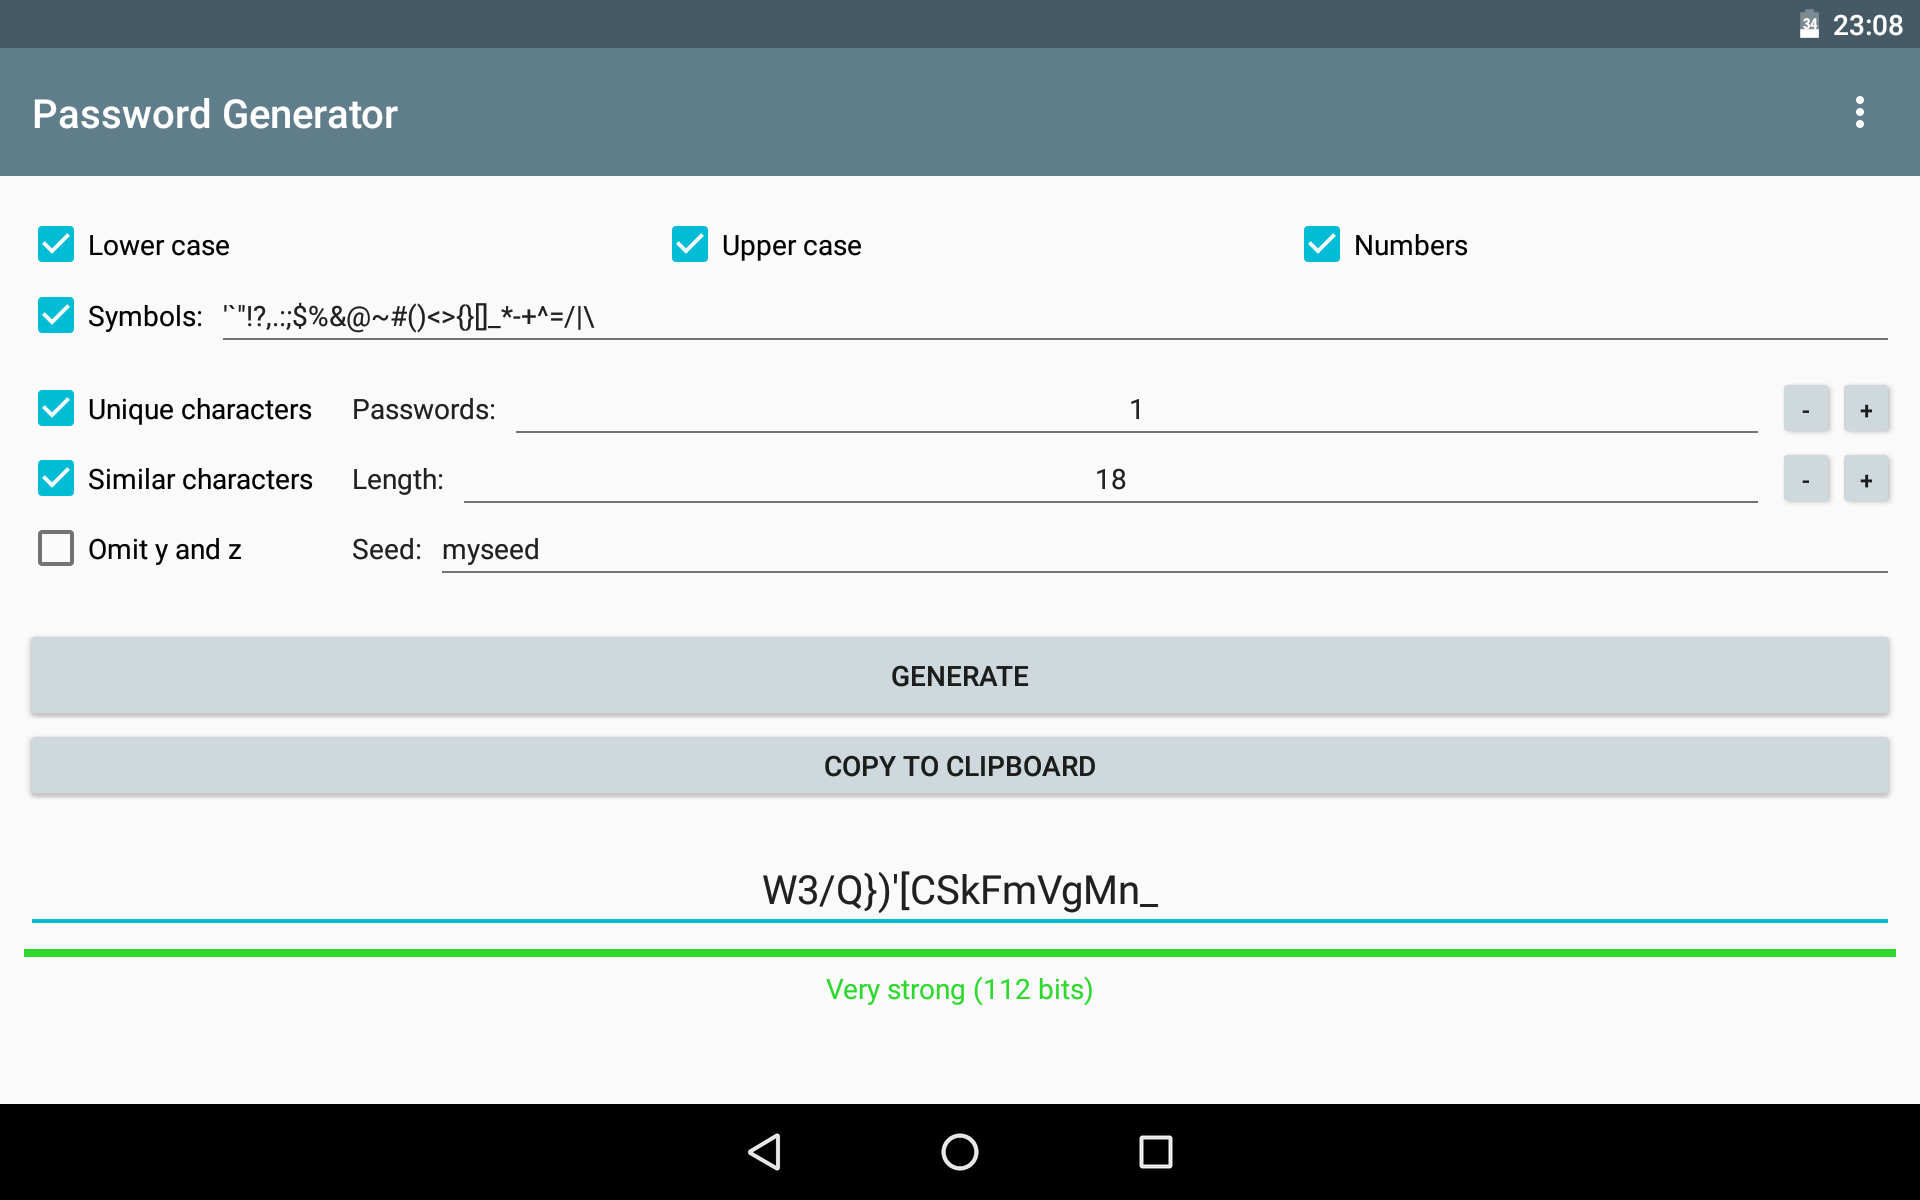The image size is (1920, 1200).
Task: Click the GENERATE button
Action: click(960, 676)
